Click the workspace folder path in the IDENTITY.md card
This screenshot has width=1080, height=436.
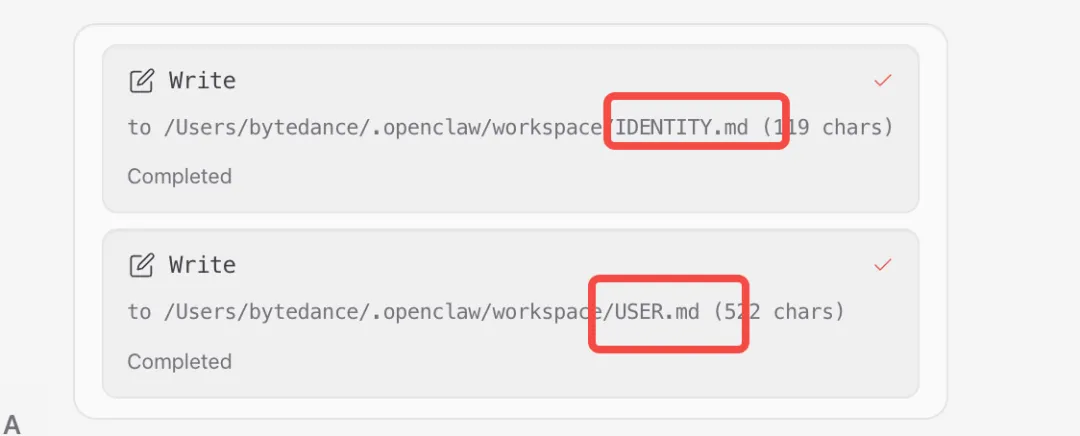click(548, 127)
